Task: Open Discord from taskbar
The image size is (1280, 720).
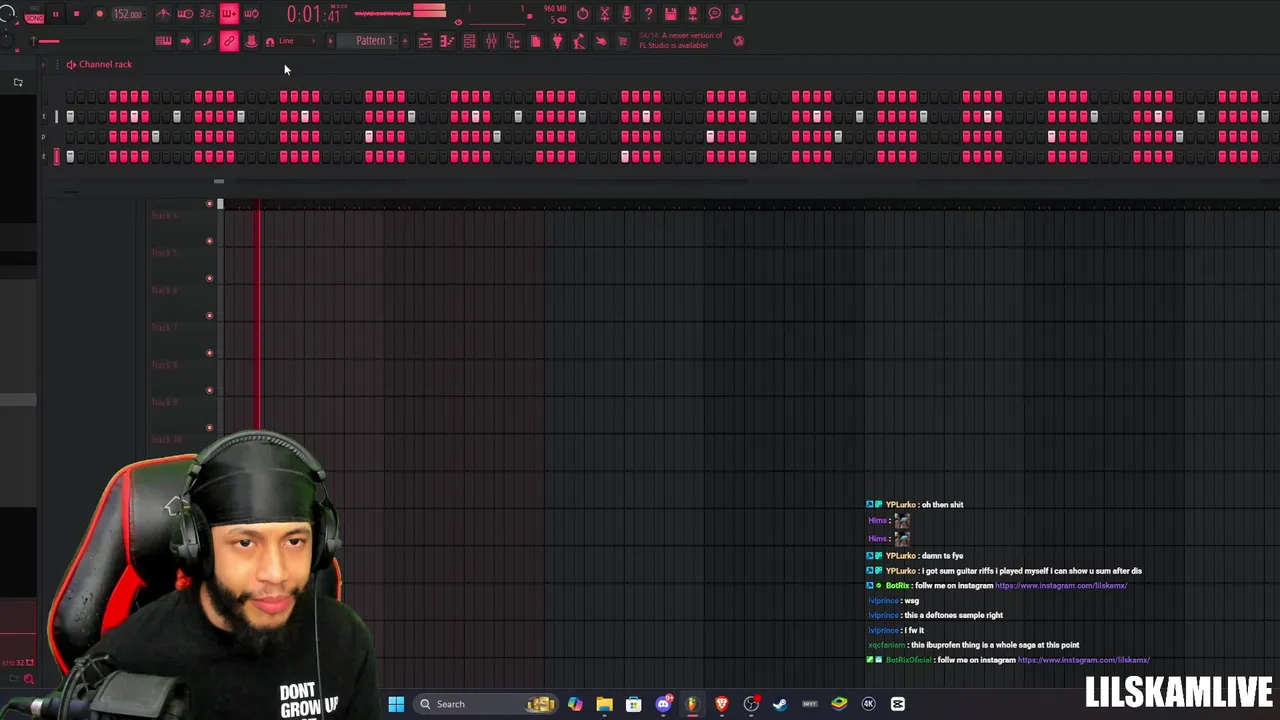Action: (663, 704)
